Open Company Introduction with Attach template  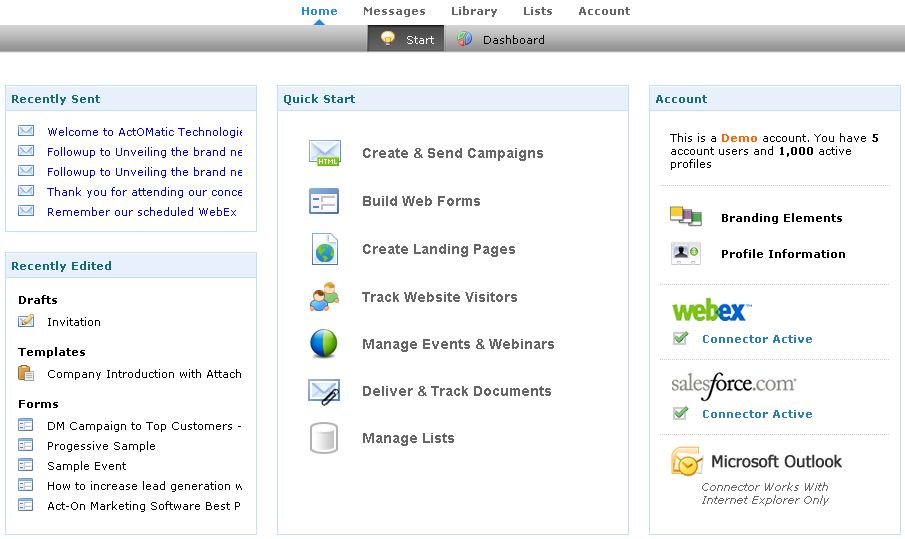click(x=144, y=374)
